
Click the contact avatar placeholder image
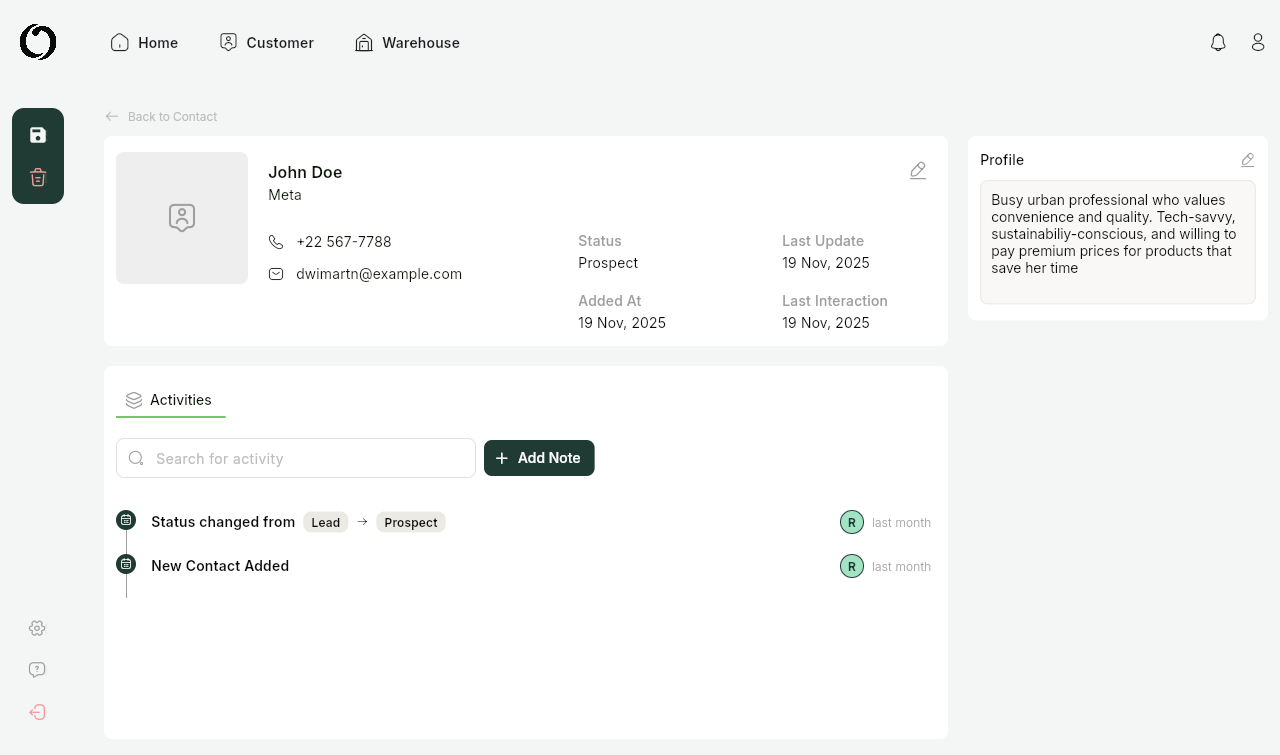(x=182, y=218)
